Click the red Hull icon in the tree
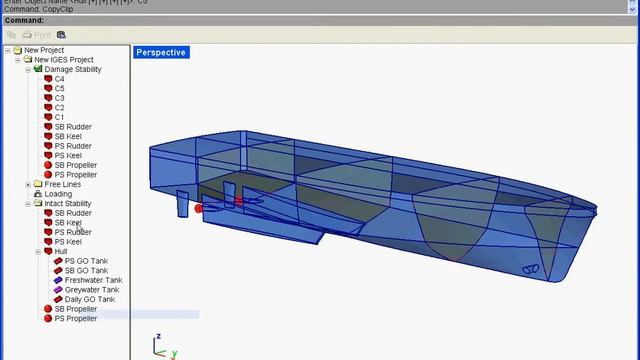Viewport: 640px width, 360px height. 48,251
